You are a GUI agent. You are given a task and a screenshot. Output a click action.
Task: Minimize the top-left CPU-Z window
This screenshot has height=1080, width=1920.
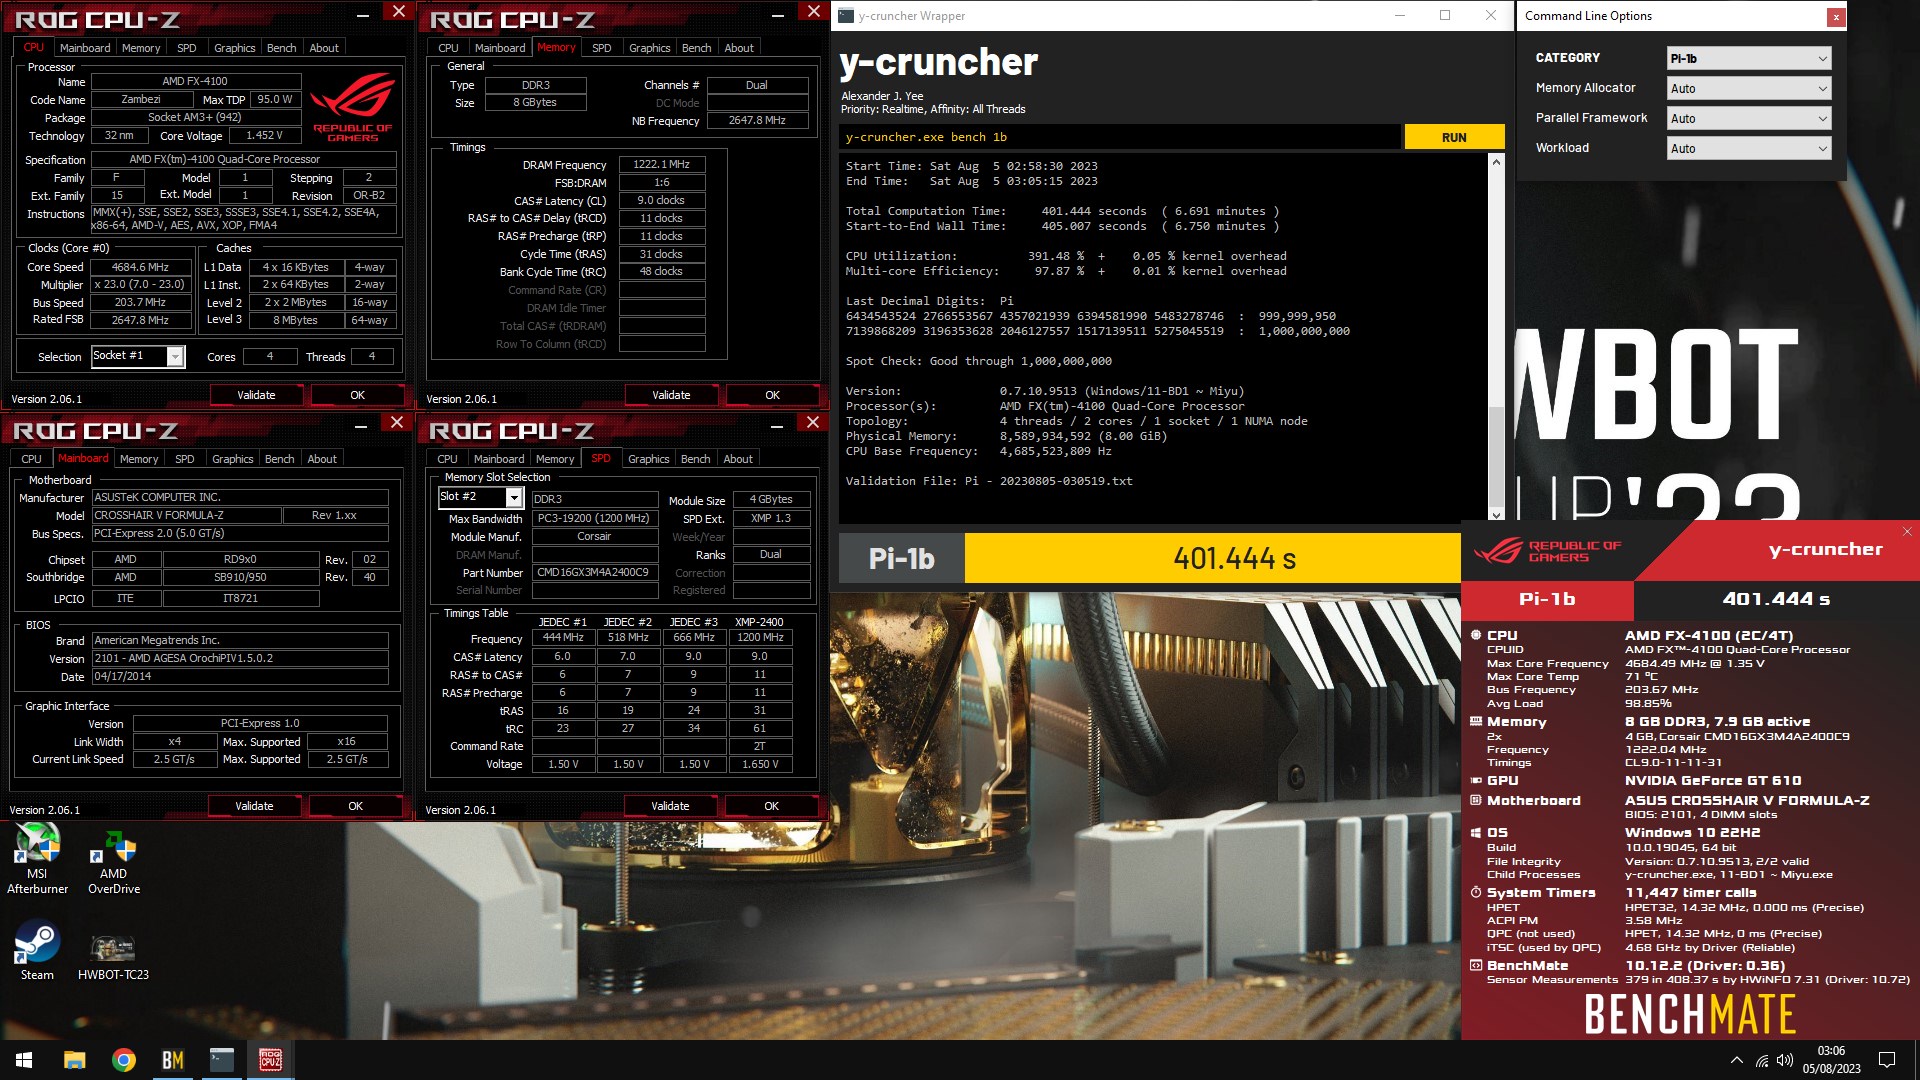(364, 14)
